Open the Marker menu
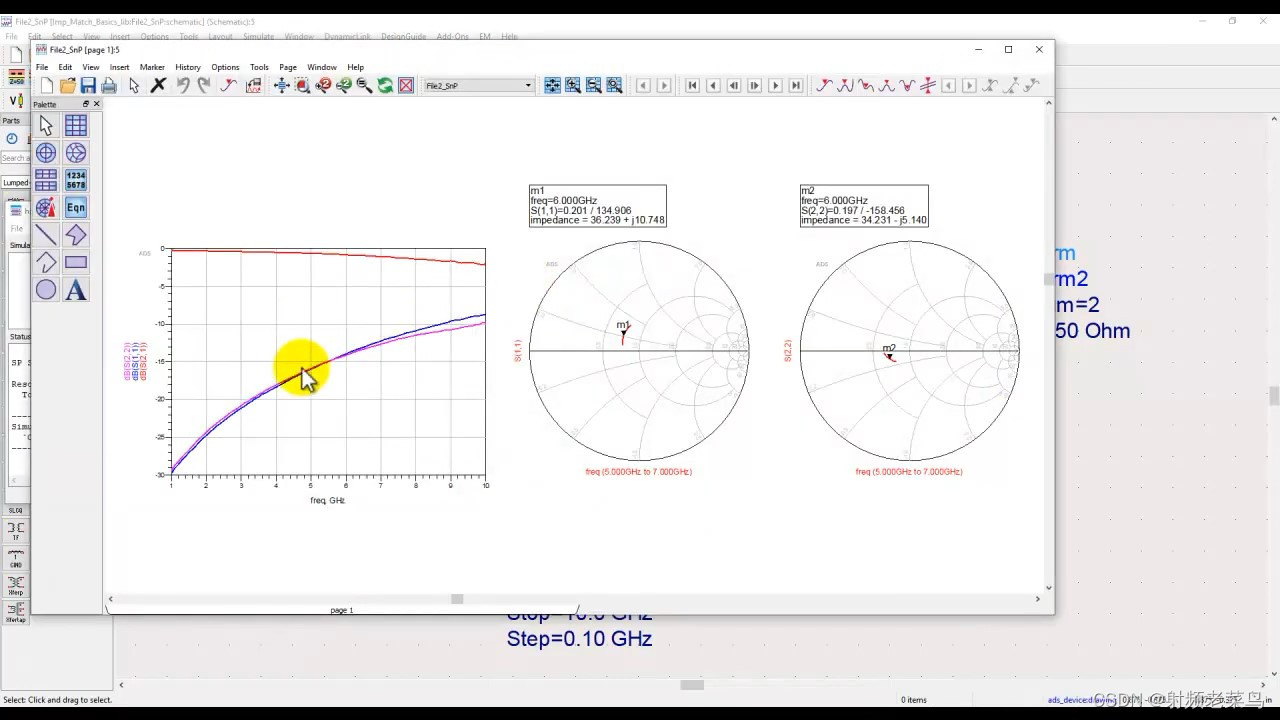Screen dimensions: 1280x720 [152, 67]
